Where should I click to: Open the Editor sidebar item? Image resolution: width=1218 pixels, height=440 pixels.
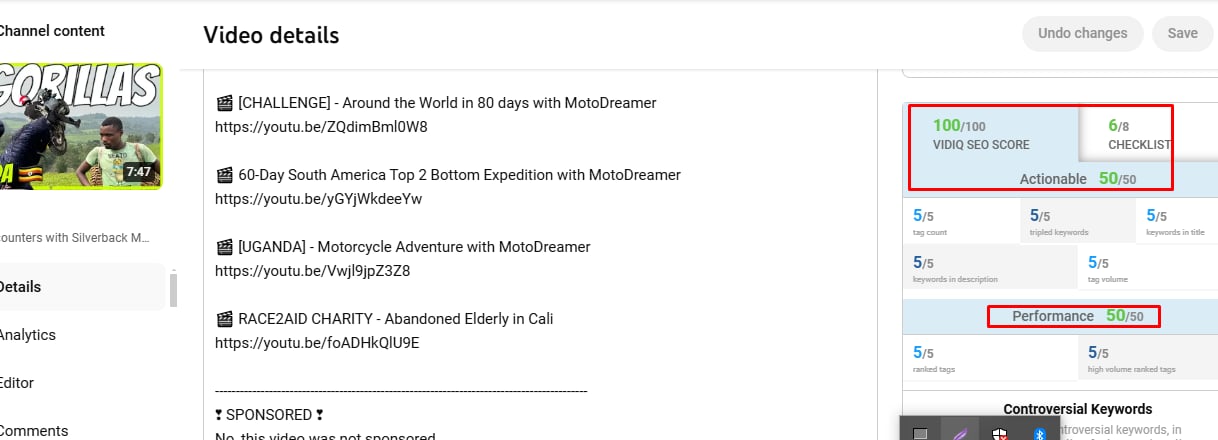tap(20, 383)
